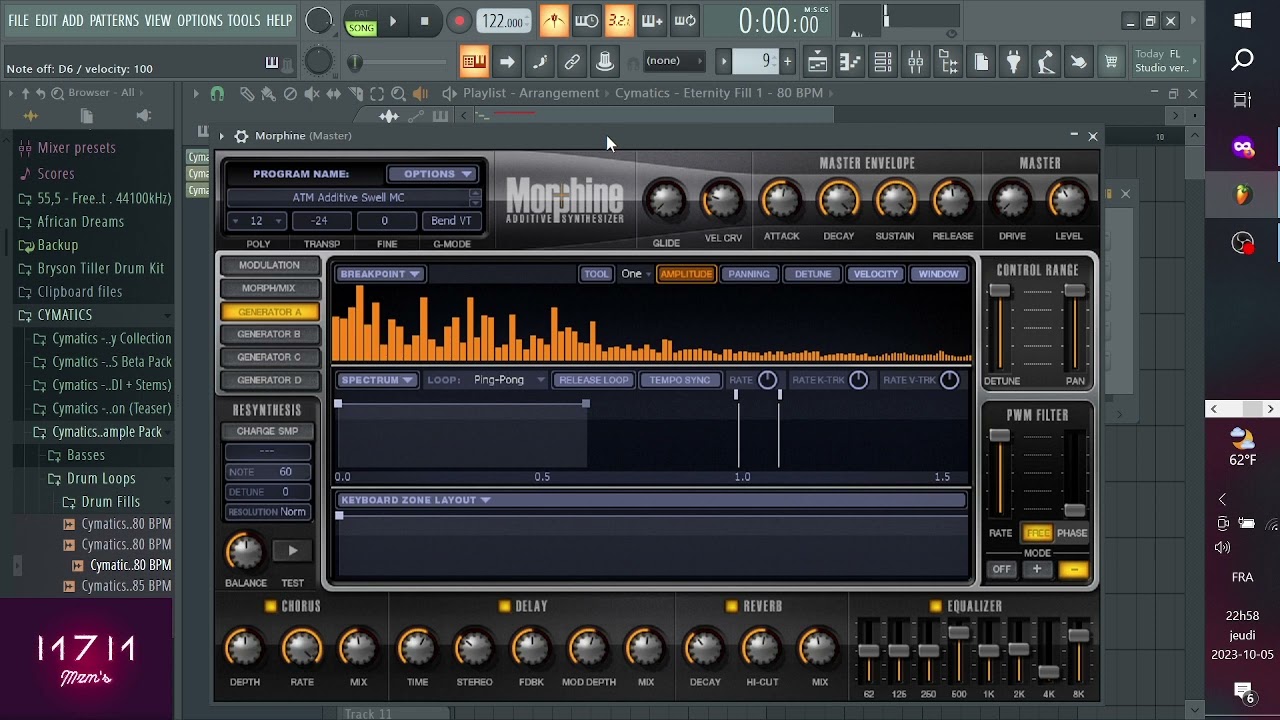Click the FL Studio fruit taskbar icon

[x=1243, y=195]
